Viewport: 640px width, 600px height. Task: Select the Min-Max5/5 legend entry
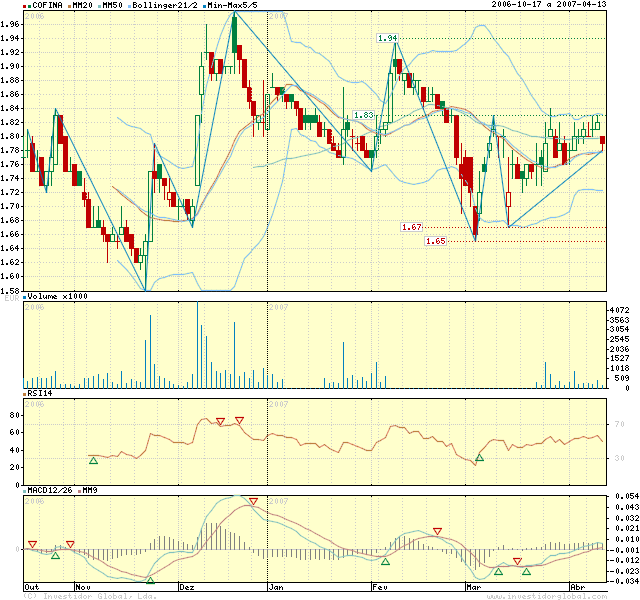231,5
